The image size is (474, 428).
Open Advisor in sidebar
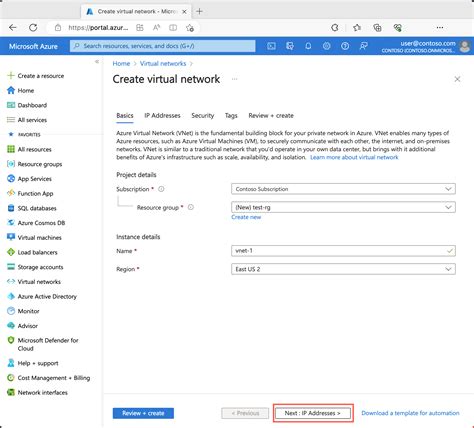coord(22,326)
